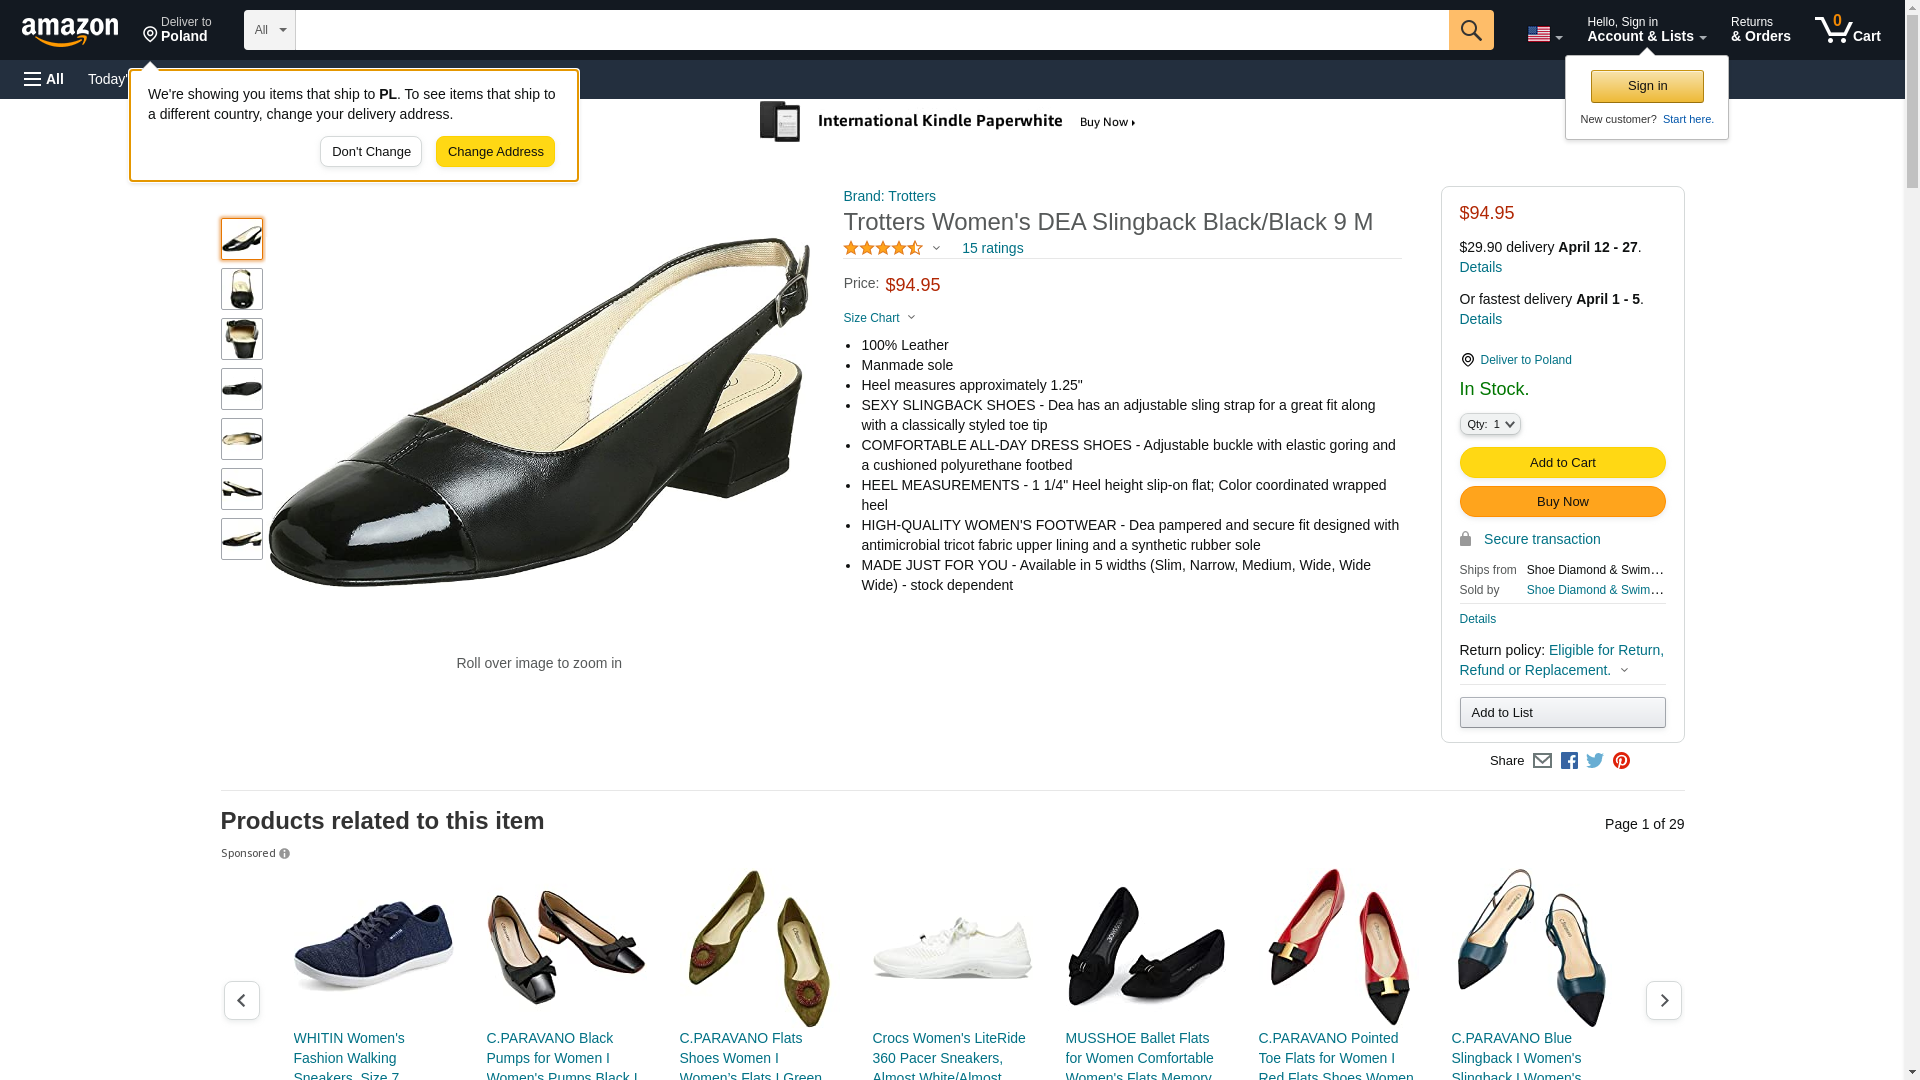Image resolution: width=1920 pixels, height=1080 pixels.
Task: Click the Add to Cart button
Action: 1562,462
